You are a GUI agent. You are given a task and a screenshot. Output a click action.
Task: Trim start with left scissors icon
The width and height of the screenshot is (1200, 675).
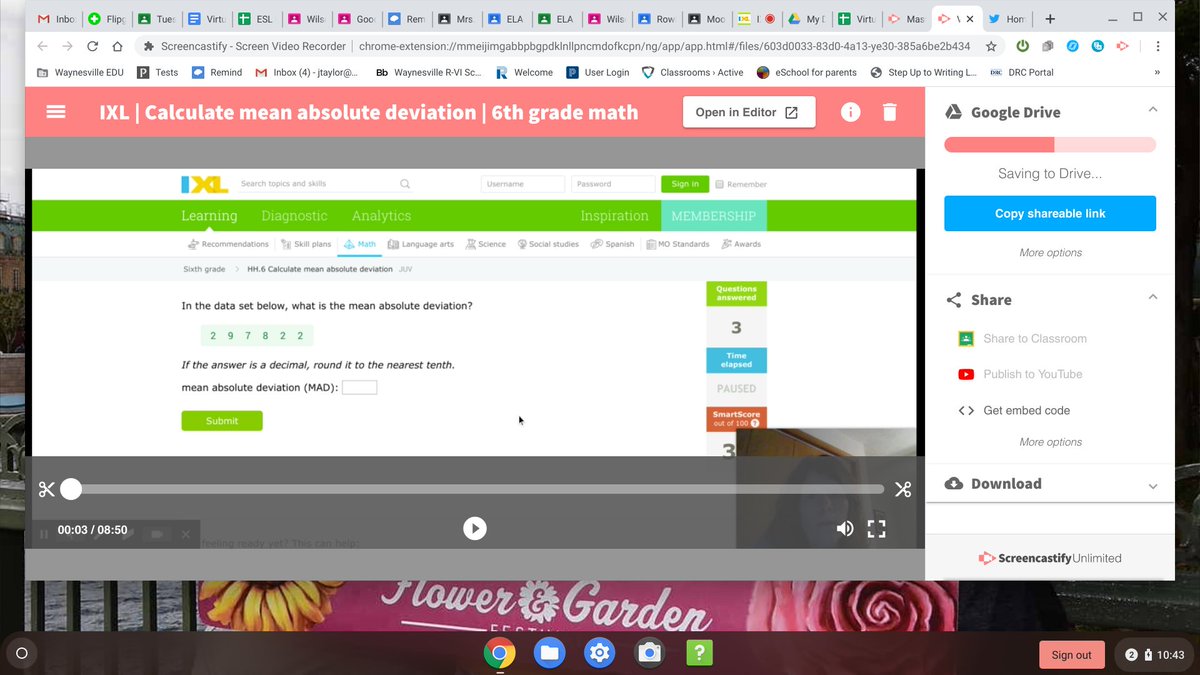(47, 489)
